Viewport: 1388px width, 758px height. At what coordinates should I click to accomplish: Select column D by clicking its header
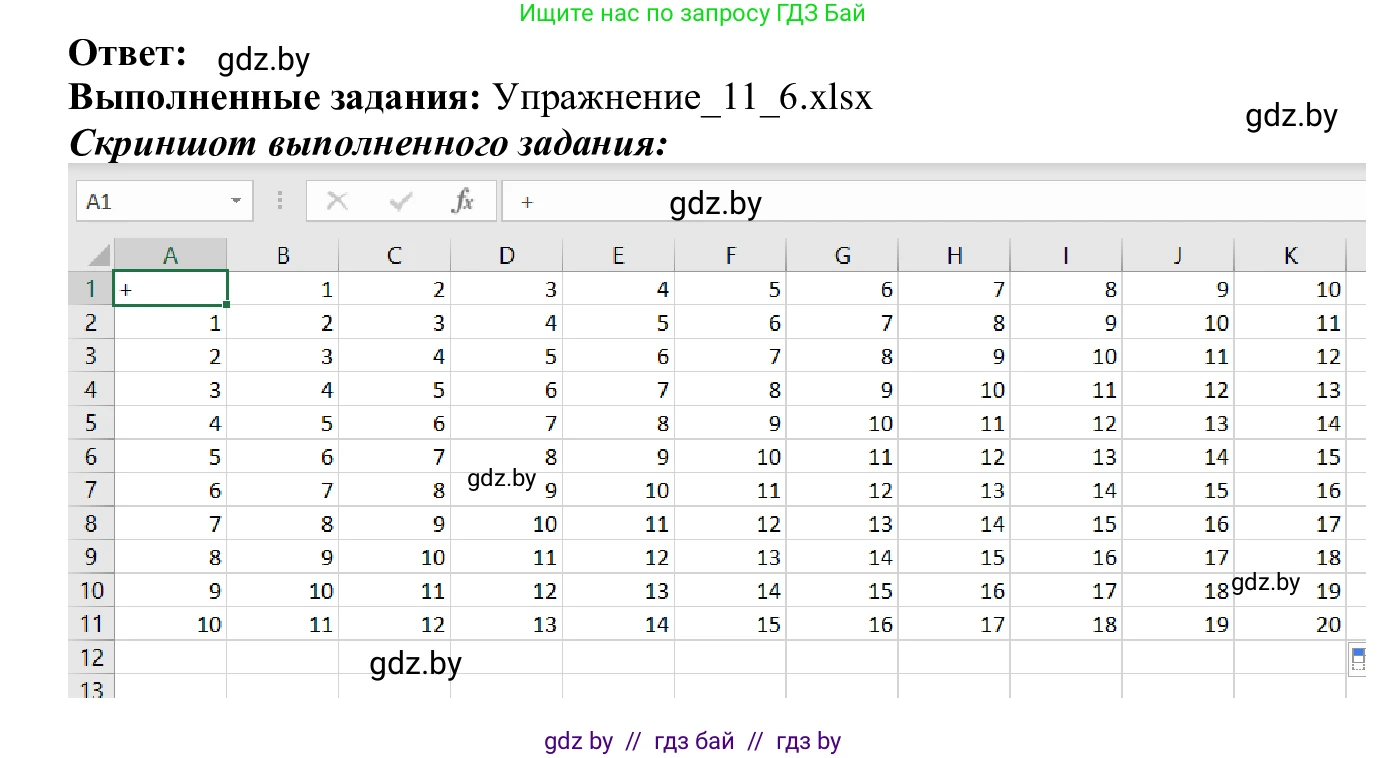(507, 254)
